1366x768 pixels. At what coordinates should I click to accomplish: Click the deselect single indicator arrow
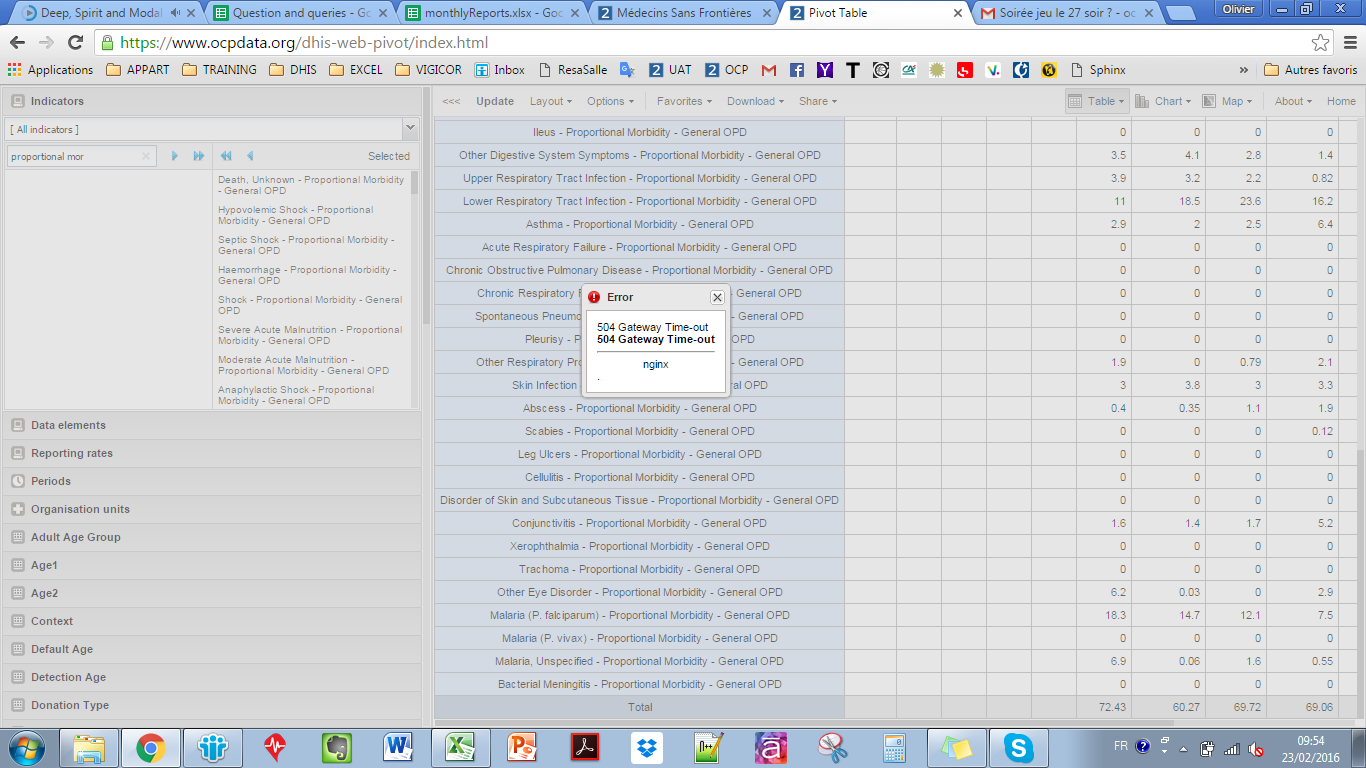(x=249, y=156)
